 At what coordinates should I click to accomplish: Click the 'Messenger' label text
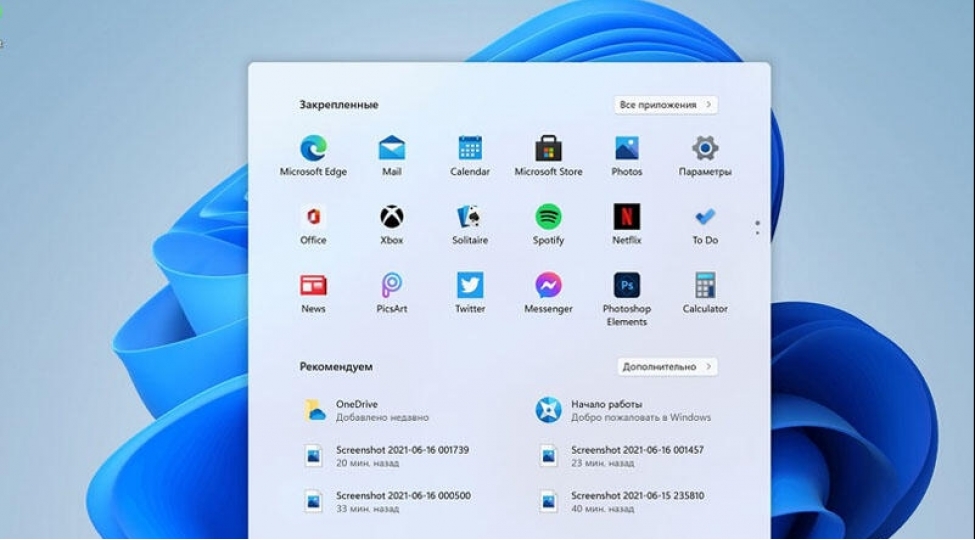[x=548, y=309]
